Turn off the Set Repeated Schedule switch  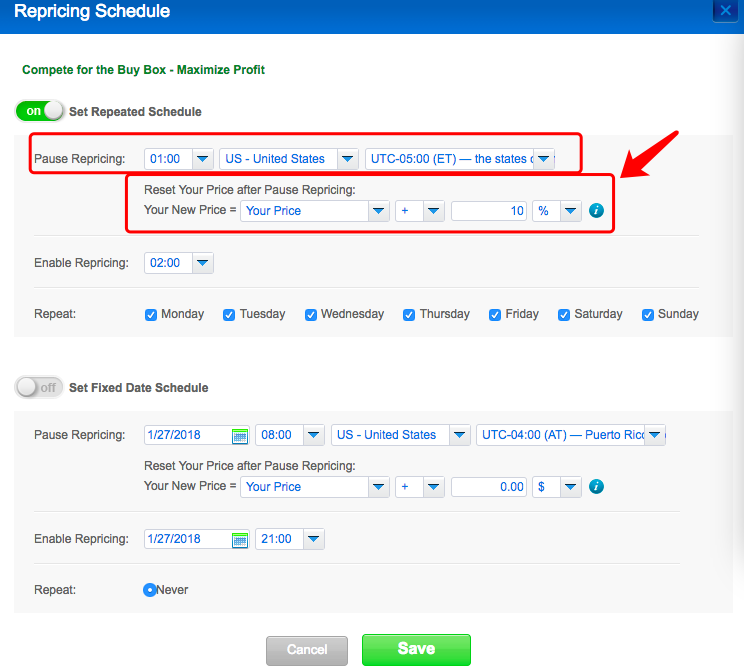(x=39, y=111)
